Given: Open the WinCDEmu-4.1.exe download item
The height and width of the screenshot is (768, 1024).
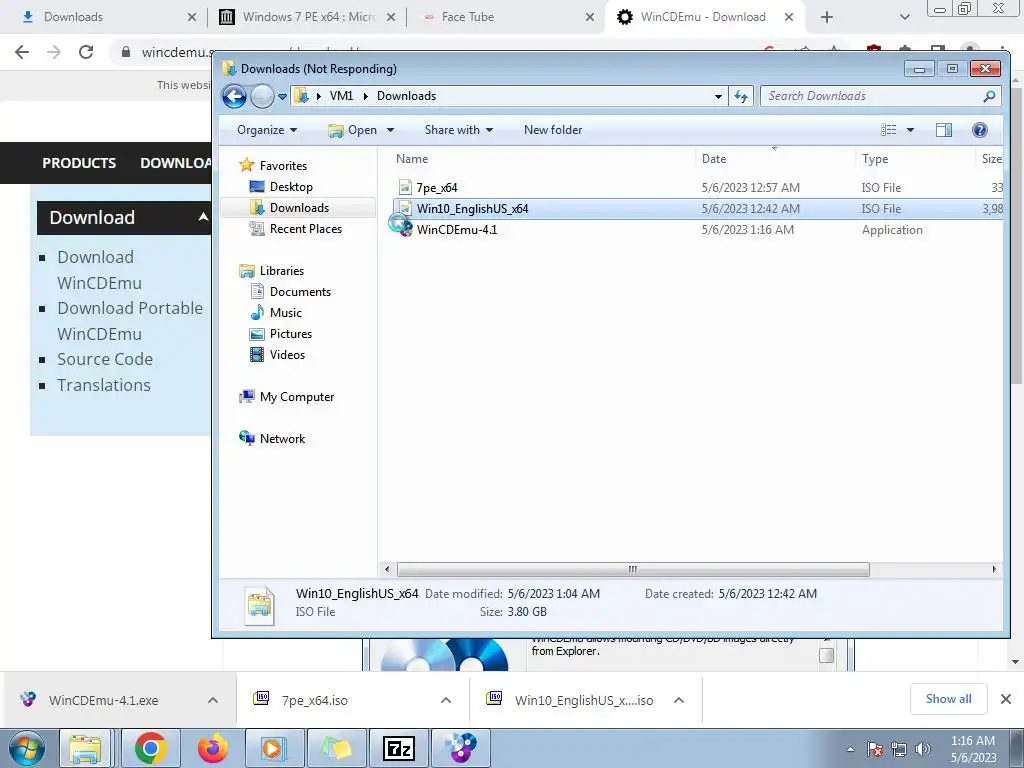Looking at the screenshot, I should (x=104, y=701).
